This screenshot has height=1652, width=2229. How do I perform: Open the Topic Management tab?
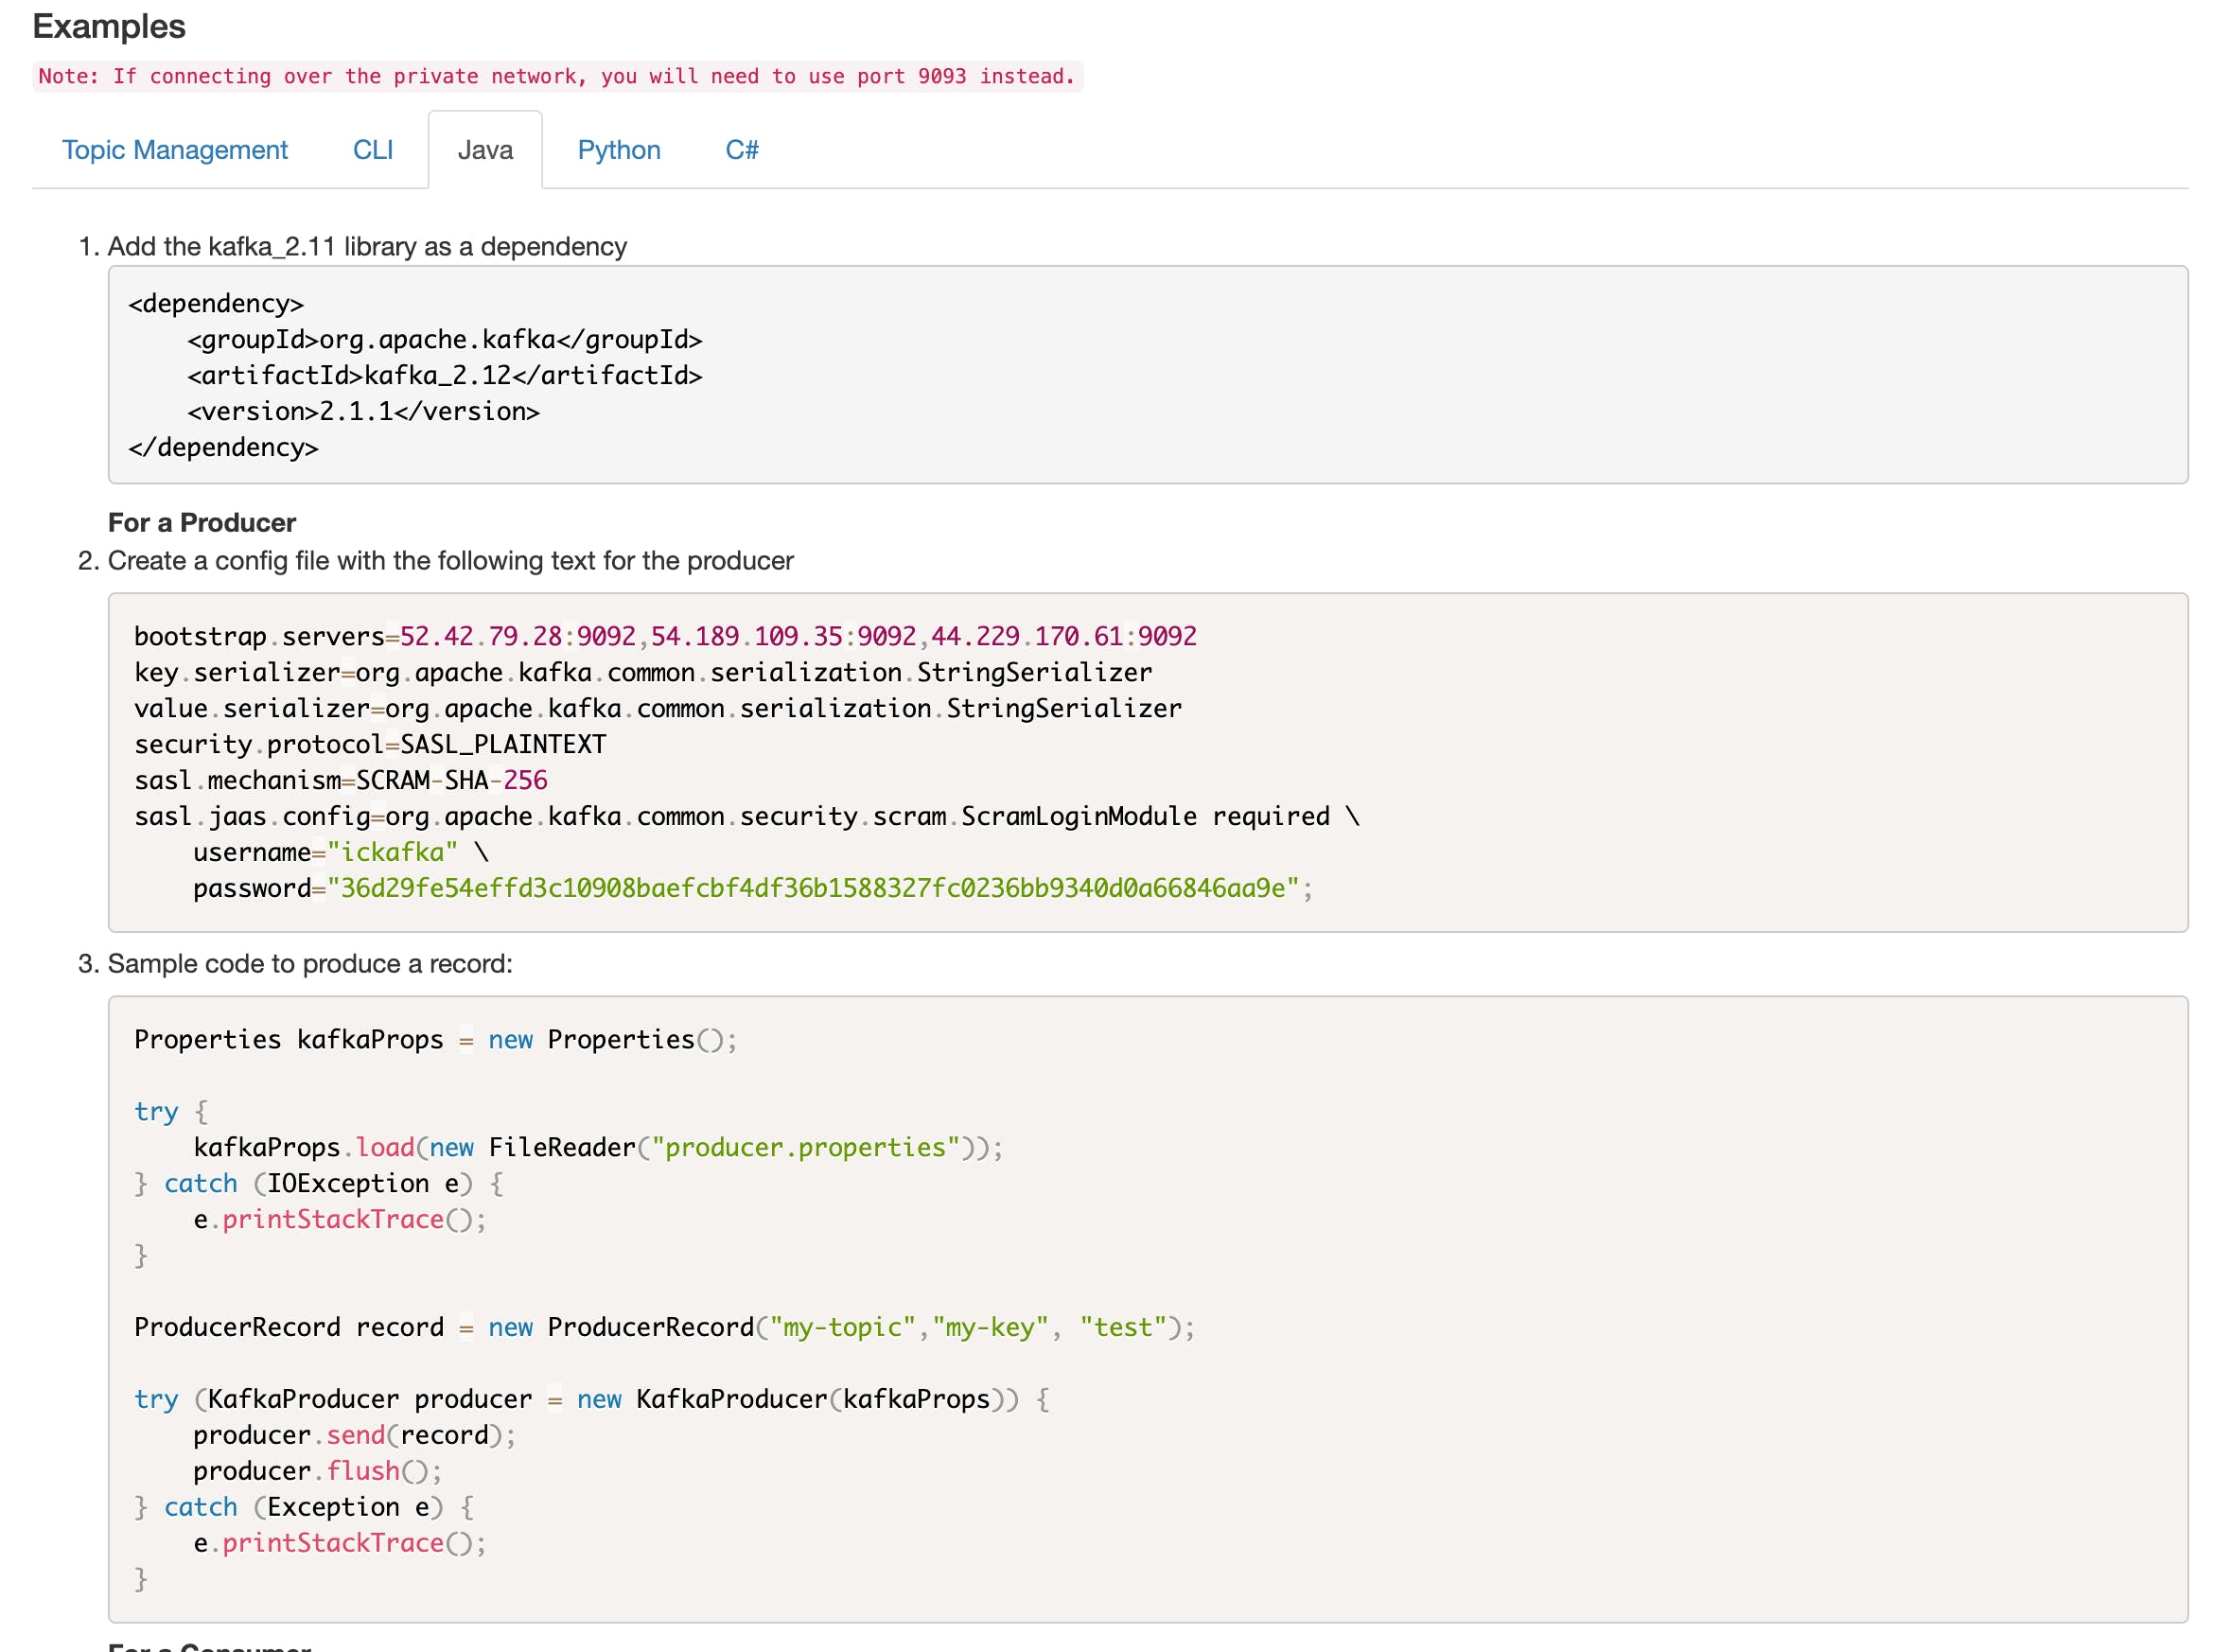point(175,150)
